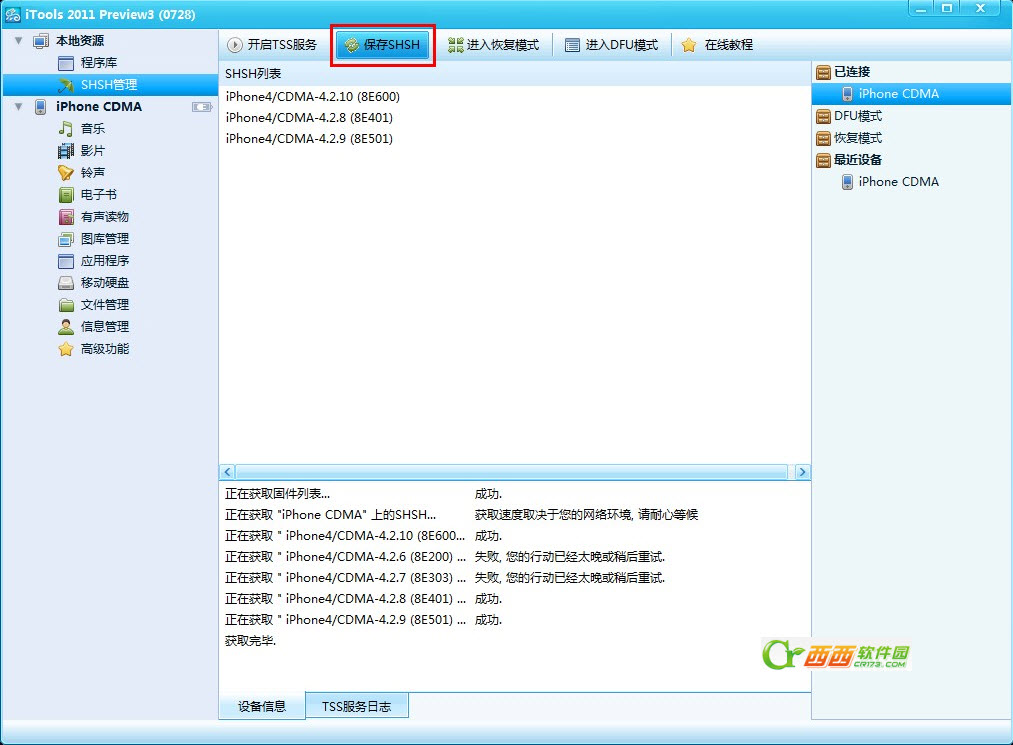Viewport: 1013px width, 745px height.
Task: Open 有声读物 audiobook icon
Action: pos(66,216)
